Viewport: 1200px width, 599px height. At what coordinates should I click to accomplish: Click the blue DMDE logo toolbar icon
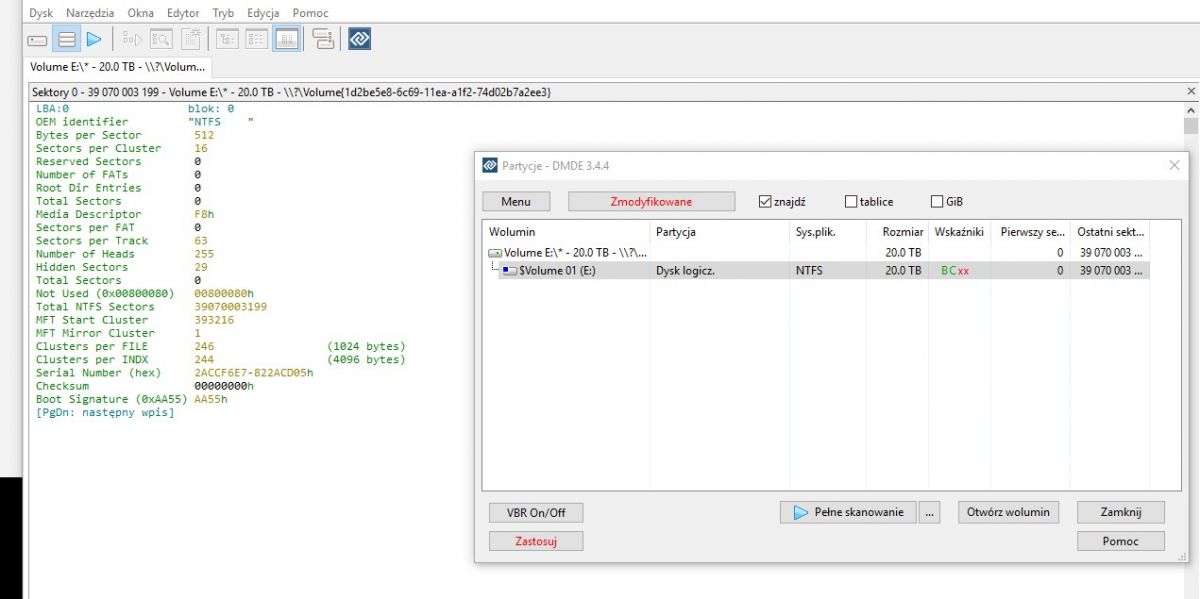click(360, 40)
